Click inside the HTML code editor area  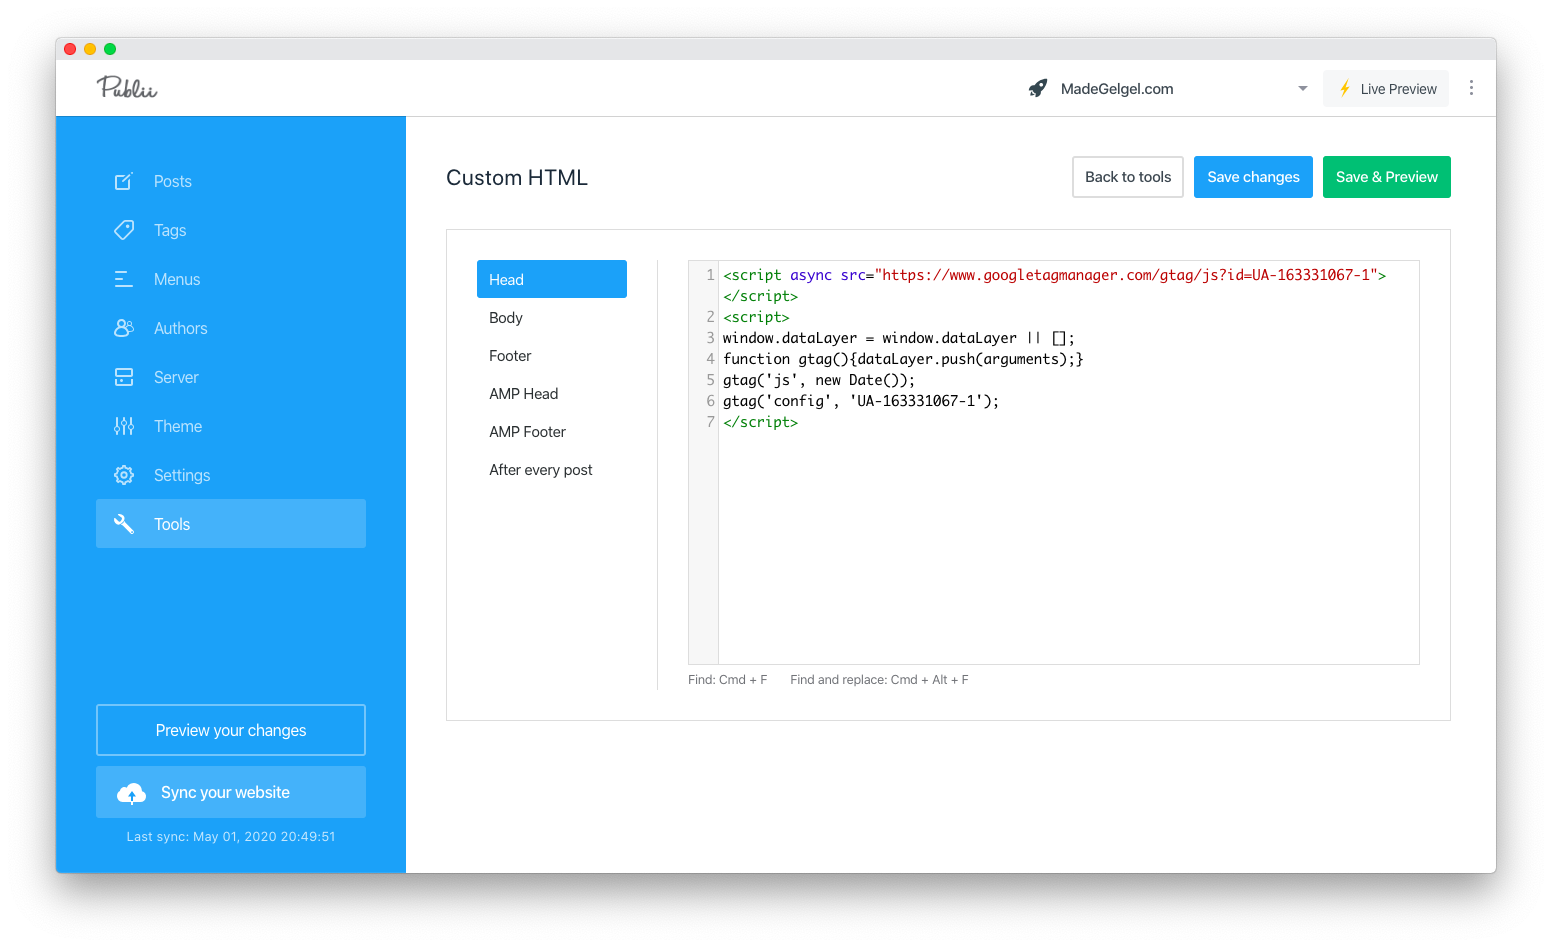tap(1067, 540)
